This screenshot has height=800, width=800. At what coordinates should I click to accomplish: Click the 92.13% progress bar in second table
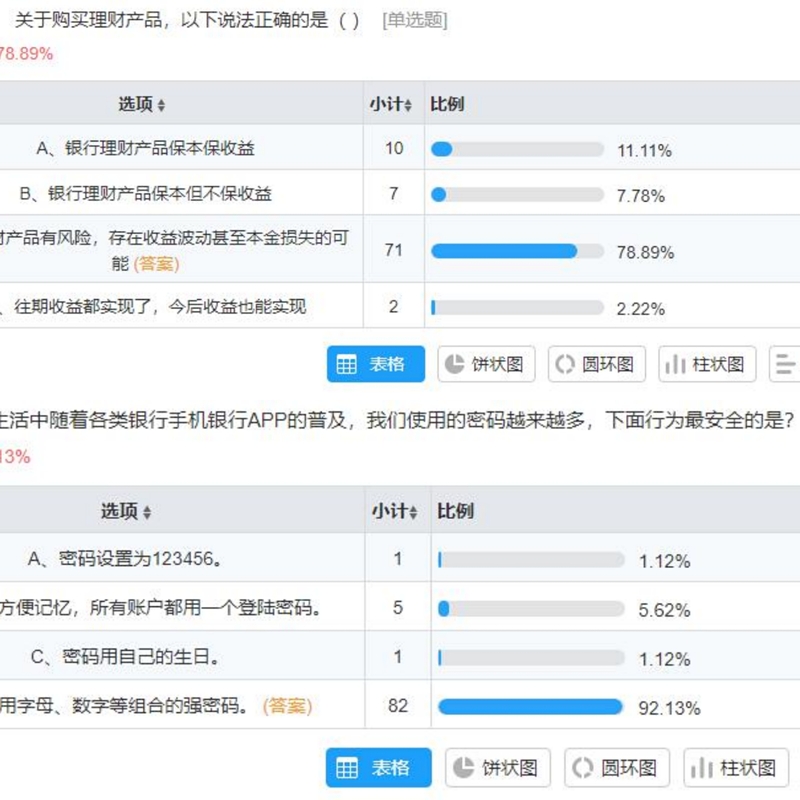pyautogui.click(x=530, y=707)
